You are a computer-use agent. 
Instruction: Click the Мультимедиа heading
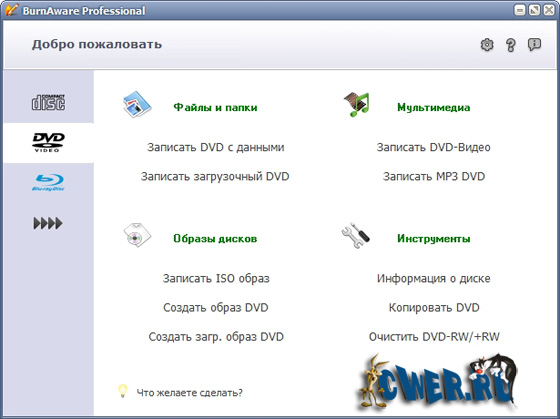[434, 107]
